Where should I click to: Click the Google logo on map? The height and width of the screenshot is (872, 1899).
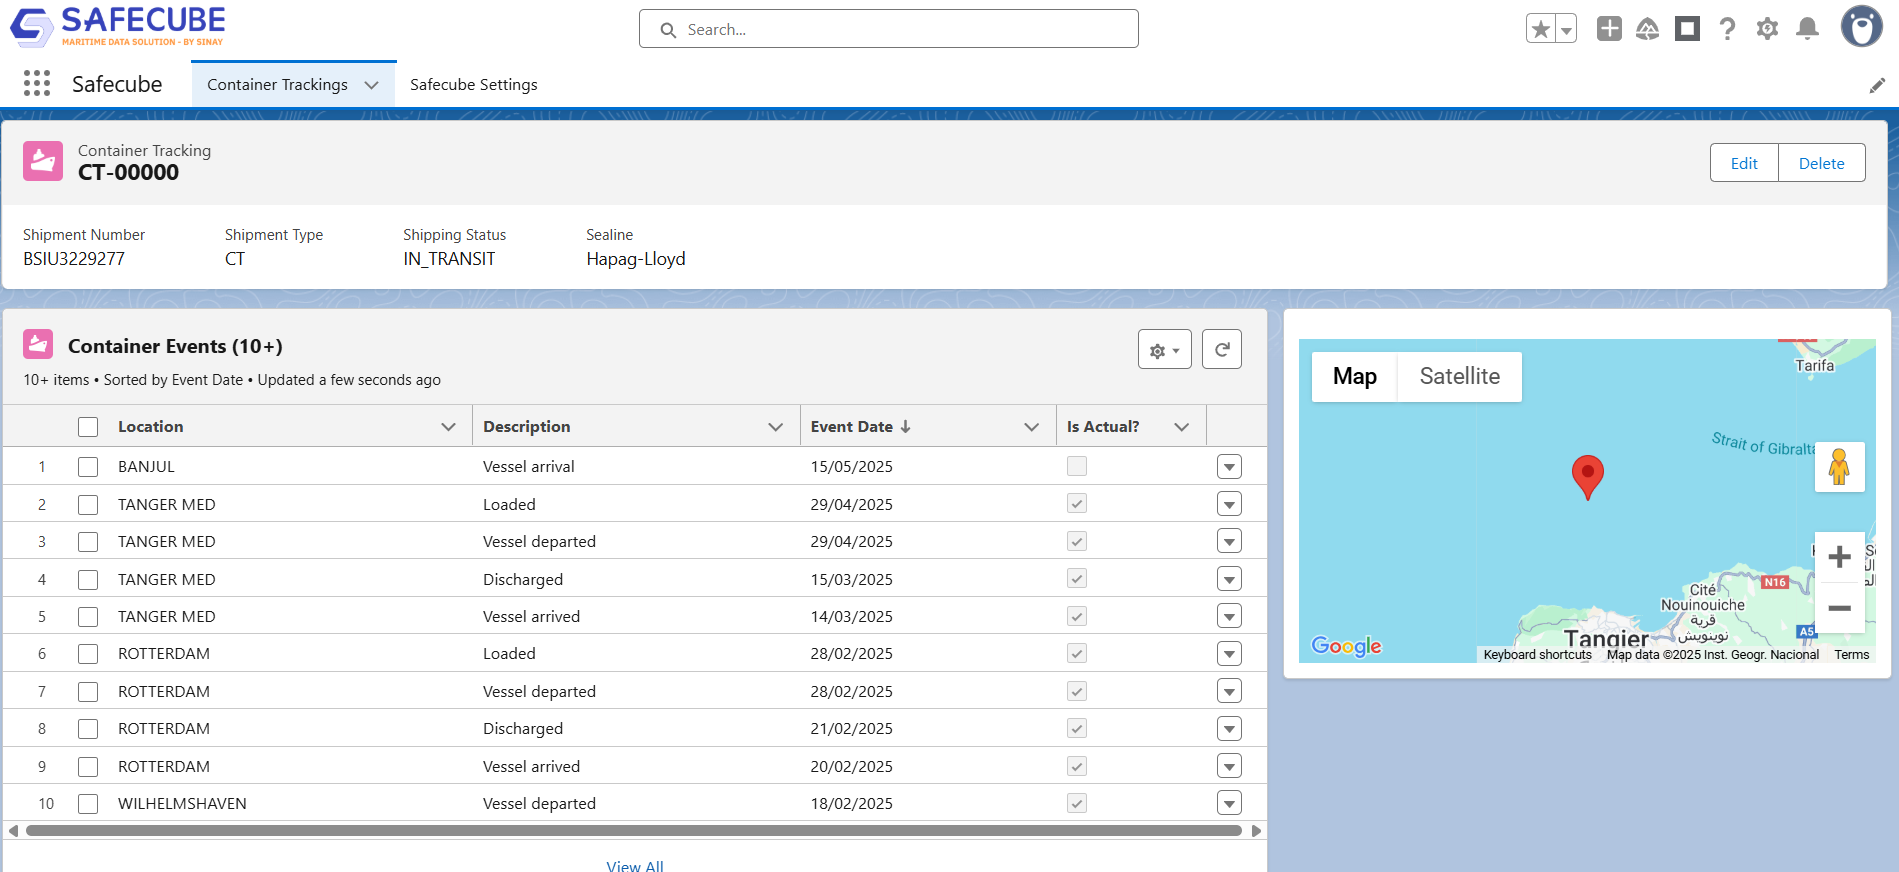pos(1346,646)
